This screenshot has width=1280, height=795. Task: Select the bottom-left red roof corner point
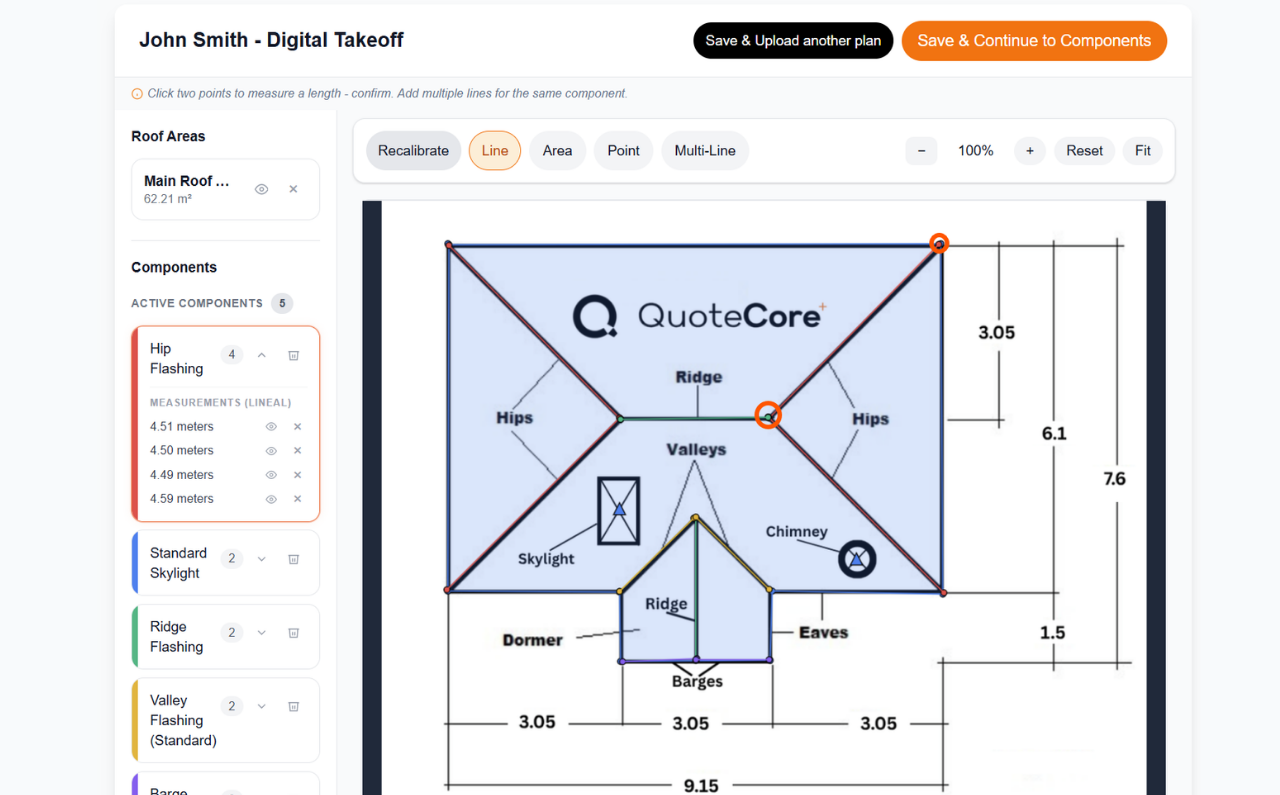click(447, 590)
